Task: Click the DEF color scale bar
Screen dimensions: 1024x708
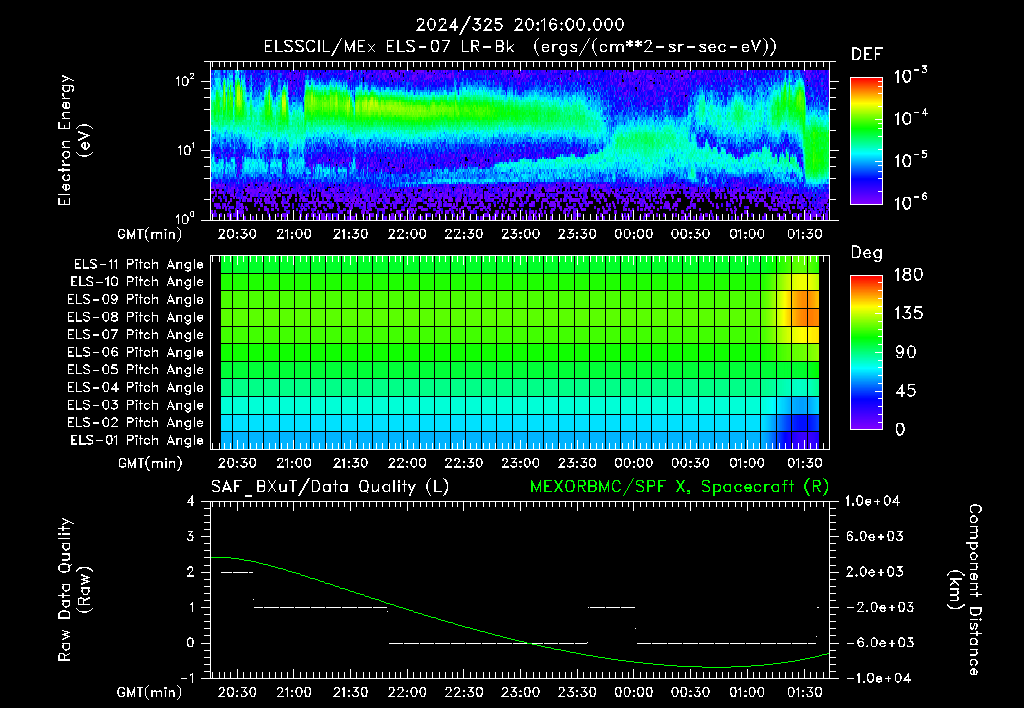Action: point(866,140)
